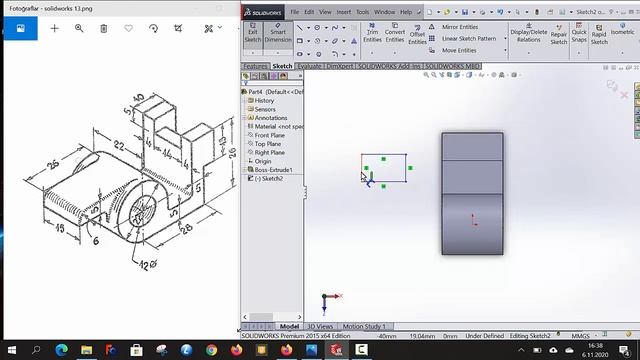Click the Save icon in SolidWorks toolbar

point(464,12)
